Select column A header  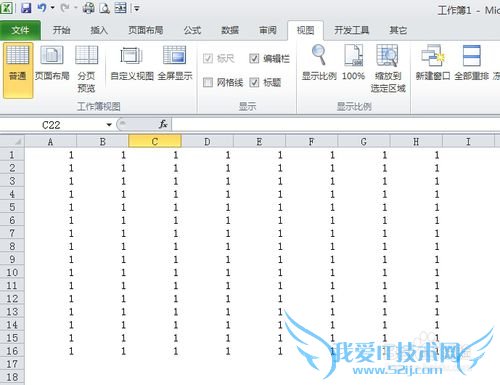50,142
